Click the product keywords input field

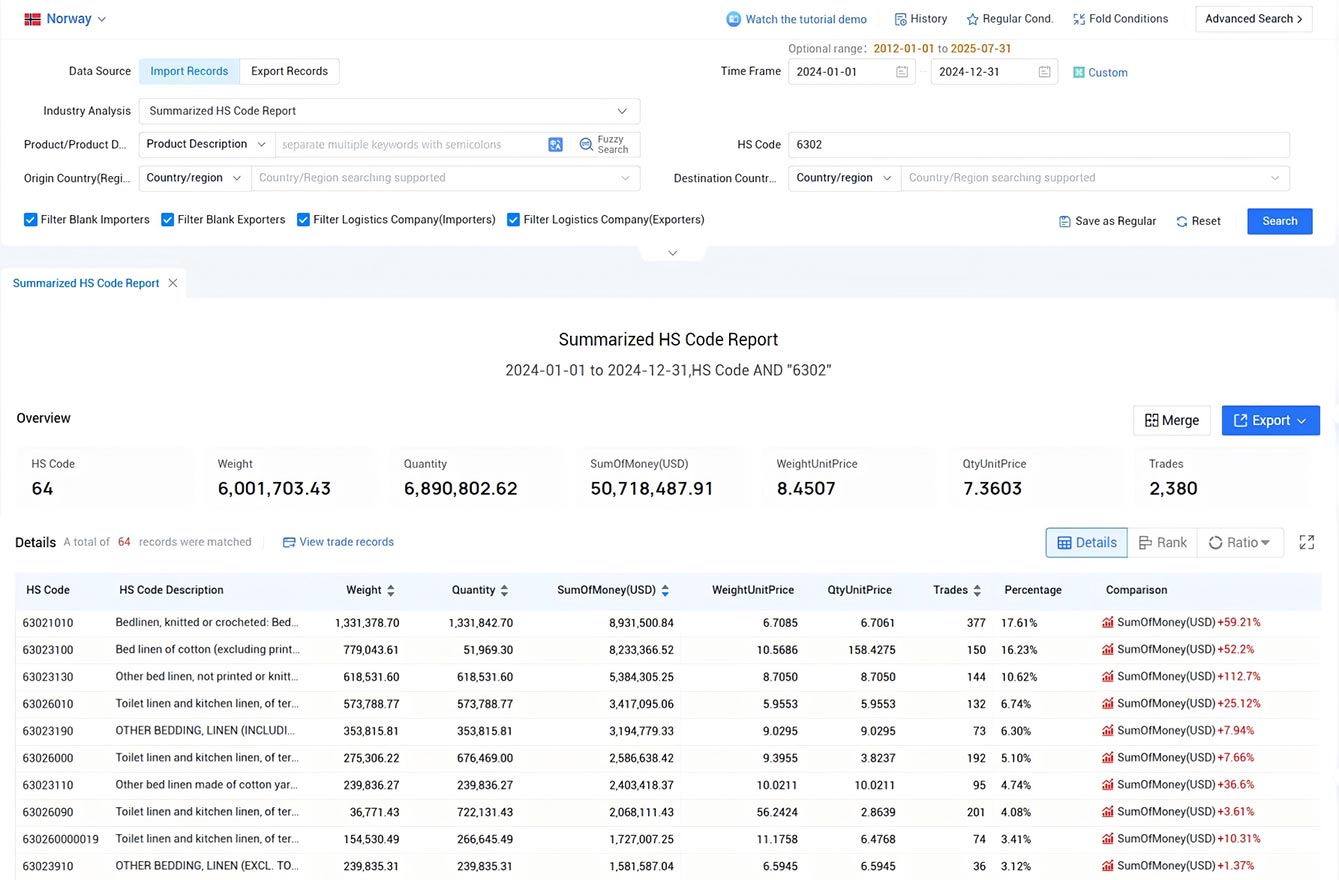tap(411, 144)
